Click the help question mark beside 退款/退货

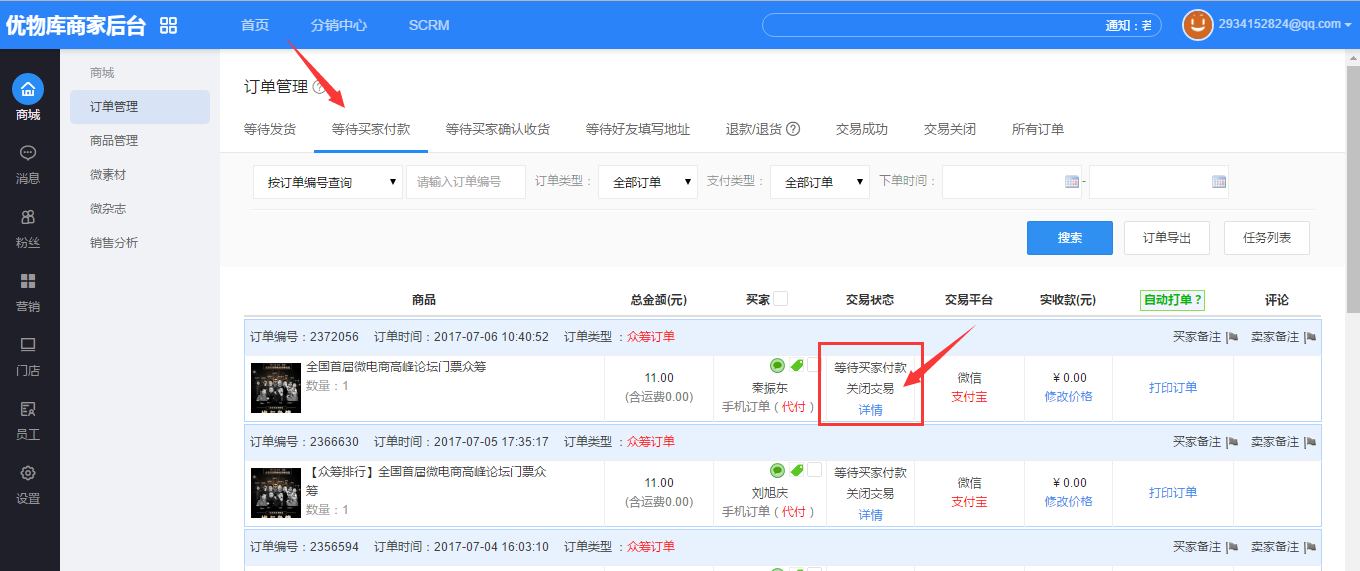793,129
